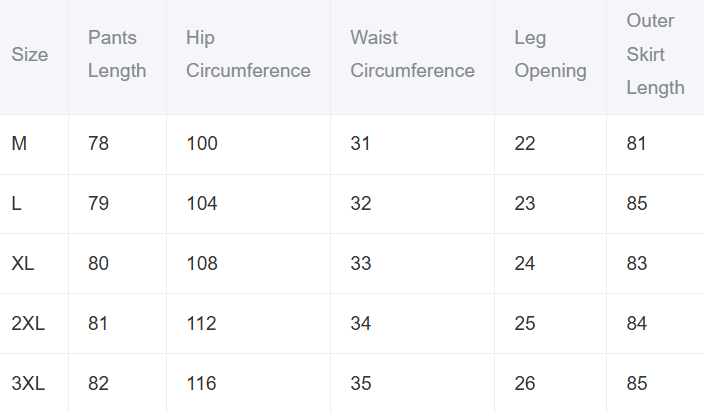This screenshot has height=413, width=704.
Task: Select the Outer Skirt Length header
Action: [655, 55]
